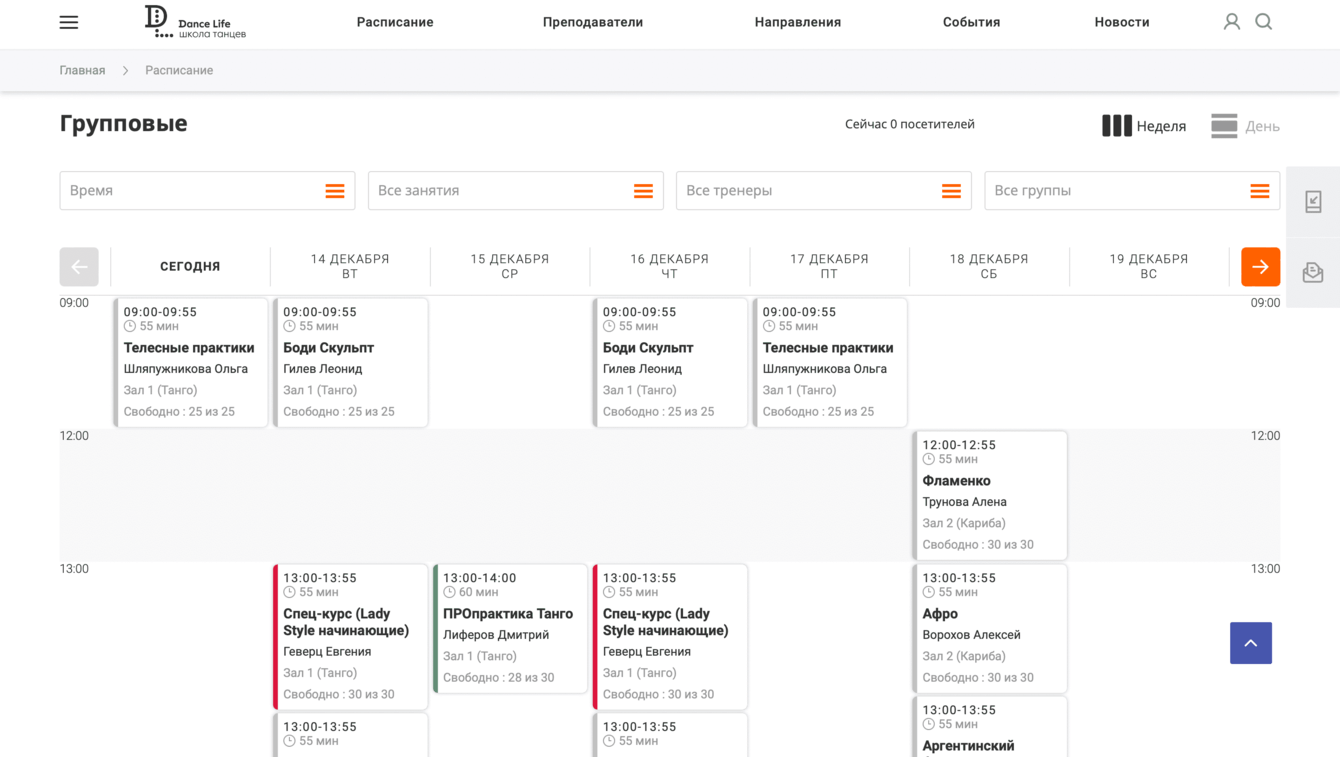Switch to День day view
The image size is (1340, 757).
pyautogui.click(x=1245, y=126)
